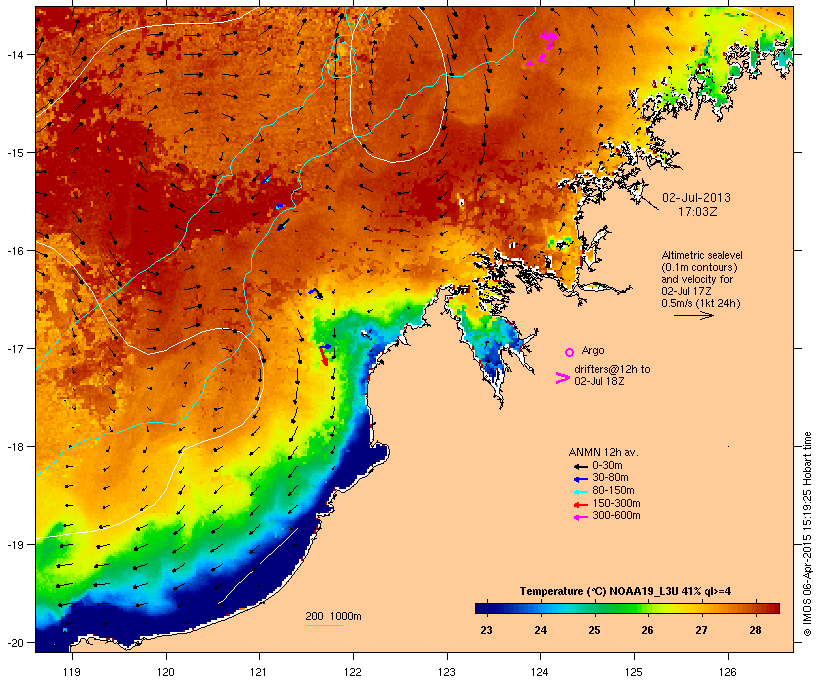Screen dimensions: 820x680
Task: Click the Temperature NOAA19_L3U title
Action: coord(625,591)
